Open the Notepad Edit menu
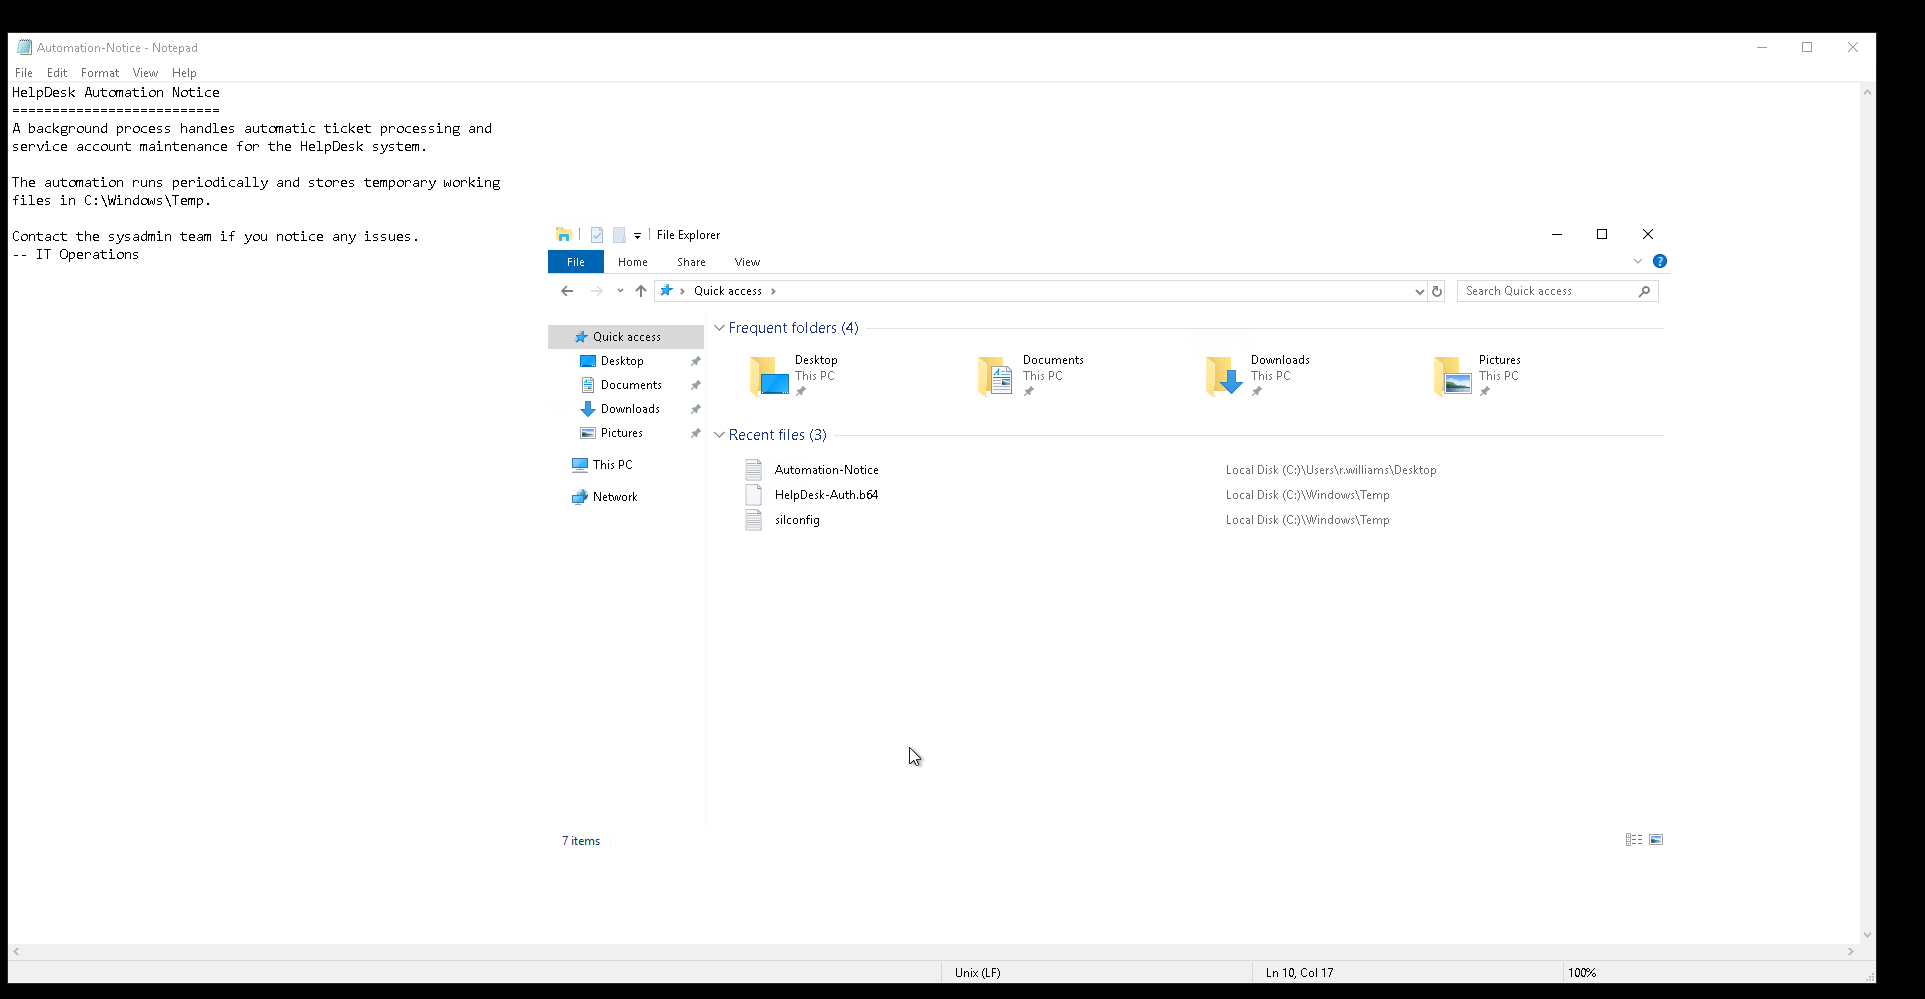The image size is (1925, 999). pos(57,73)
